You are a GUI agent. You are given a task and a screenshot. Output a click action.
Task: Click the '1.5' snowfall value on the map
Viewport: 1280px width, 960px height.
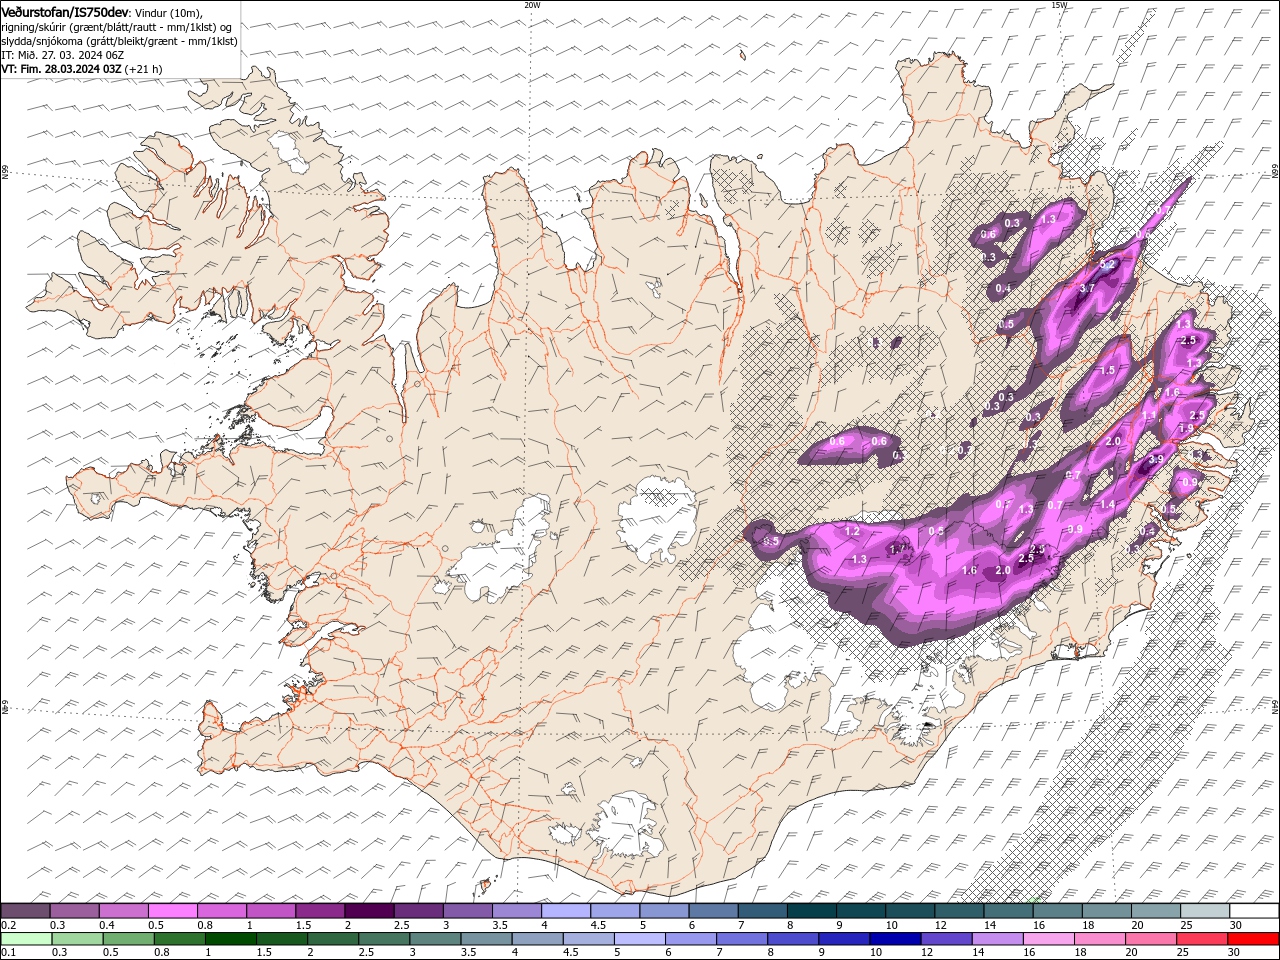click(x=1107, y=371)
